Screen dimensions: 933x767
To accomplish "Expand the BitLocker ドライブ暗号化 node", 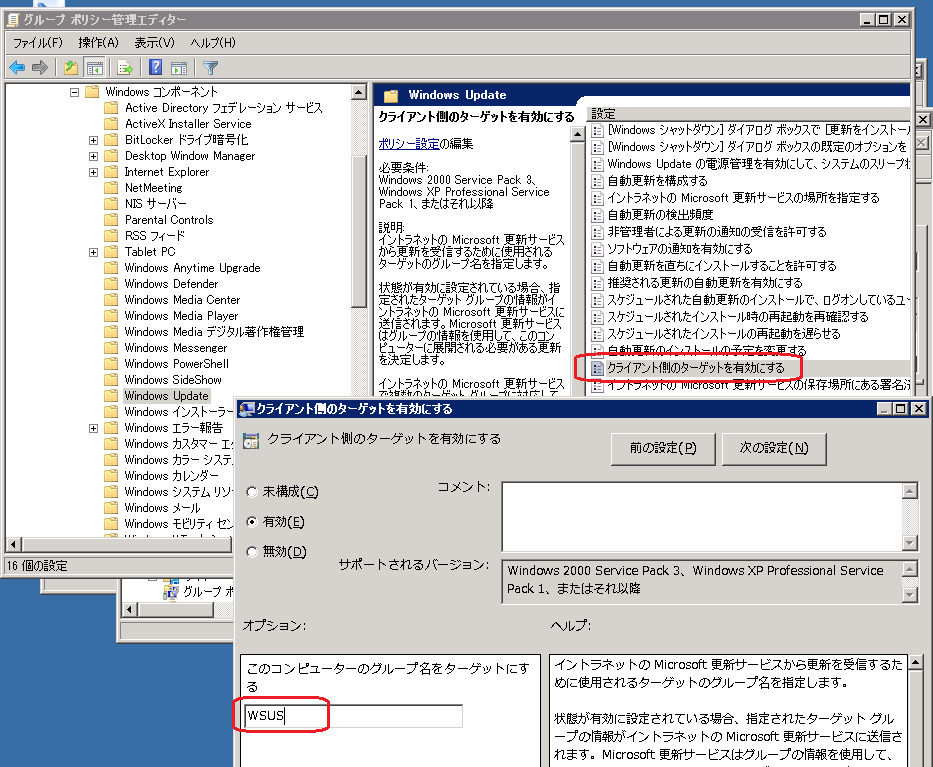I will click(x=93, y=140).
